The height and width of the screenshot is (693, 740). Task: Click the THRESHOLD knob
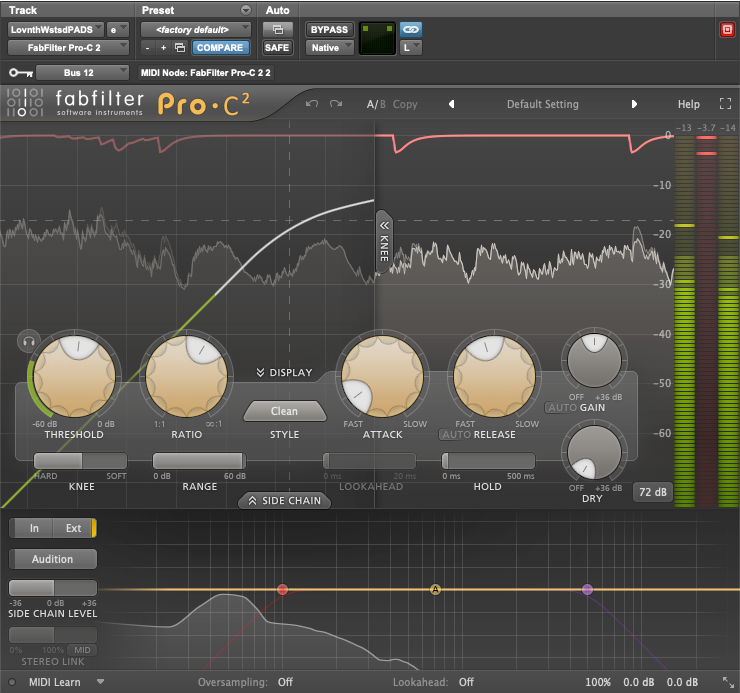pyautogui.click(x=75, y=376)
